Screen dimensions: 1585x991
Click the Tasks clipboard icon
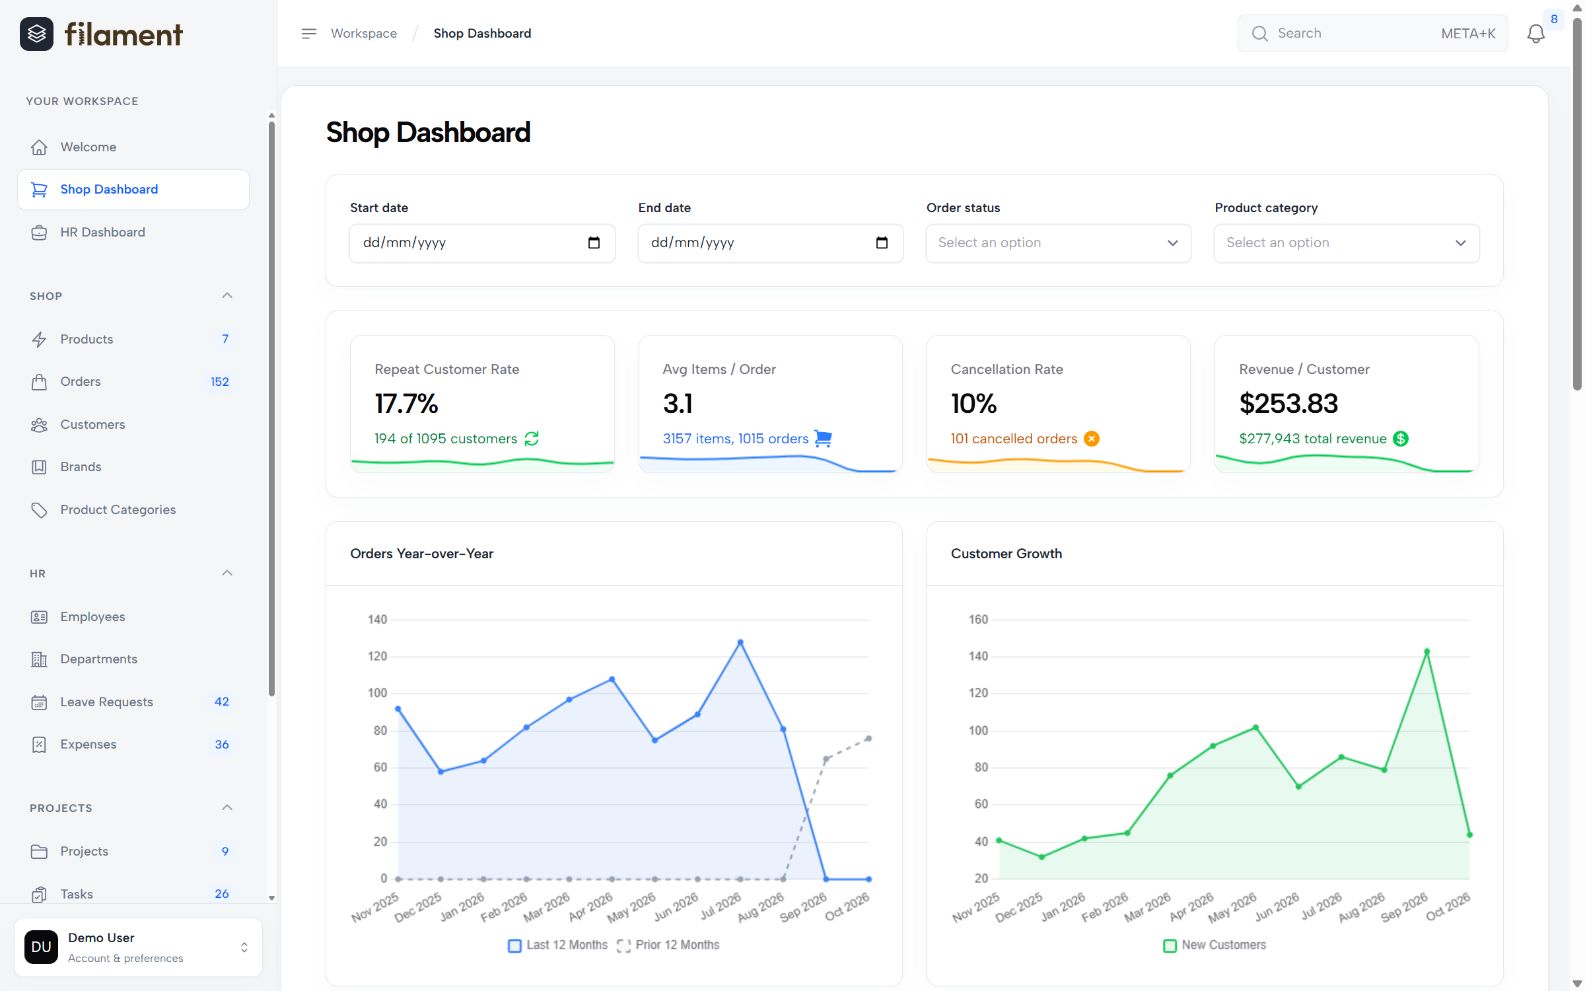pyautogui.click(x=39, y=894)
